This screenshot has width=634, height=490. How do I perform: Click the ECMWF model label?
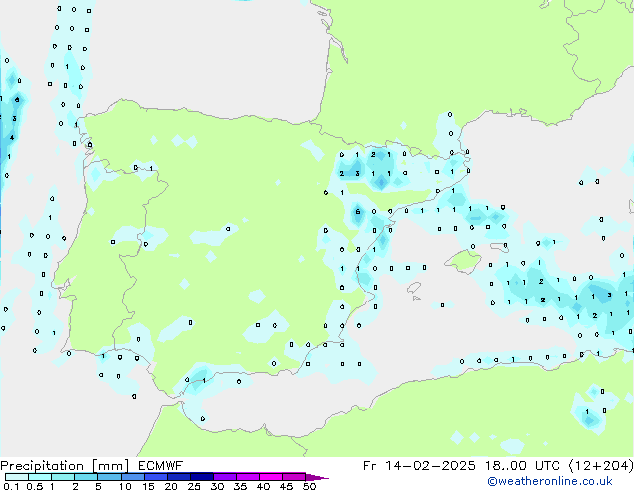tap(160, 465)
